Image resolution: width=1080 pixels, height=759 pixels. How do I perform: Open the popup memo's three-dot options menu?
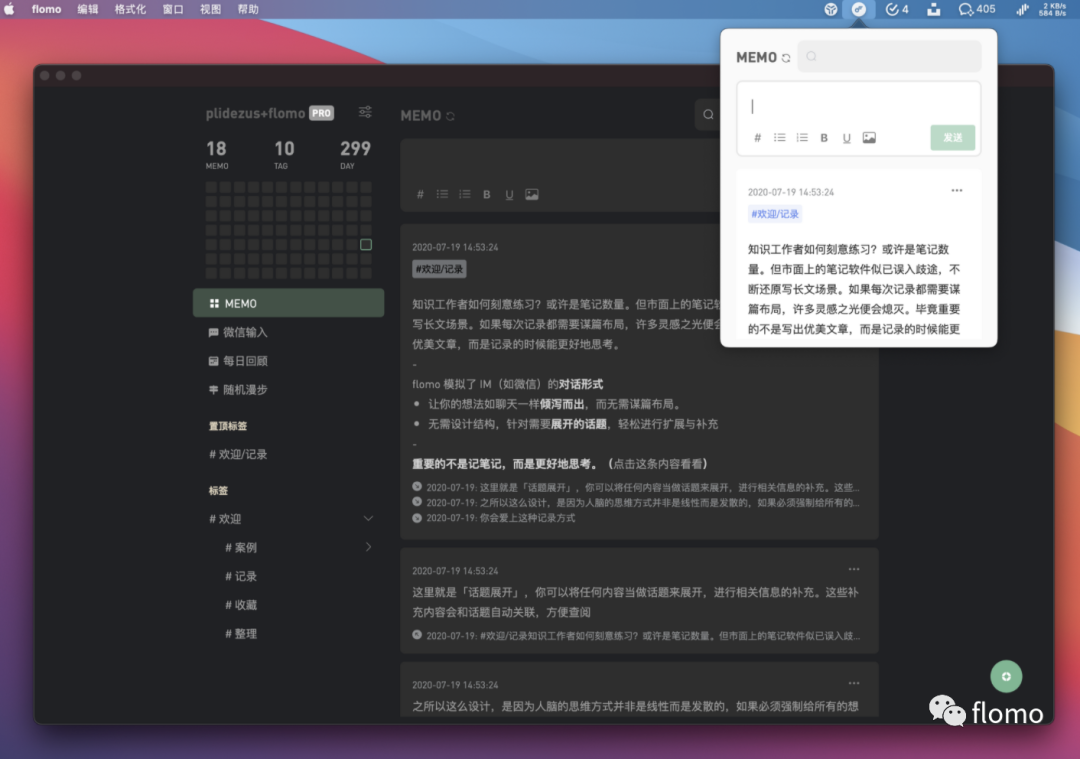957,191
